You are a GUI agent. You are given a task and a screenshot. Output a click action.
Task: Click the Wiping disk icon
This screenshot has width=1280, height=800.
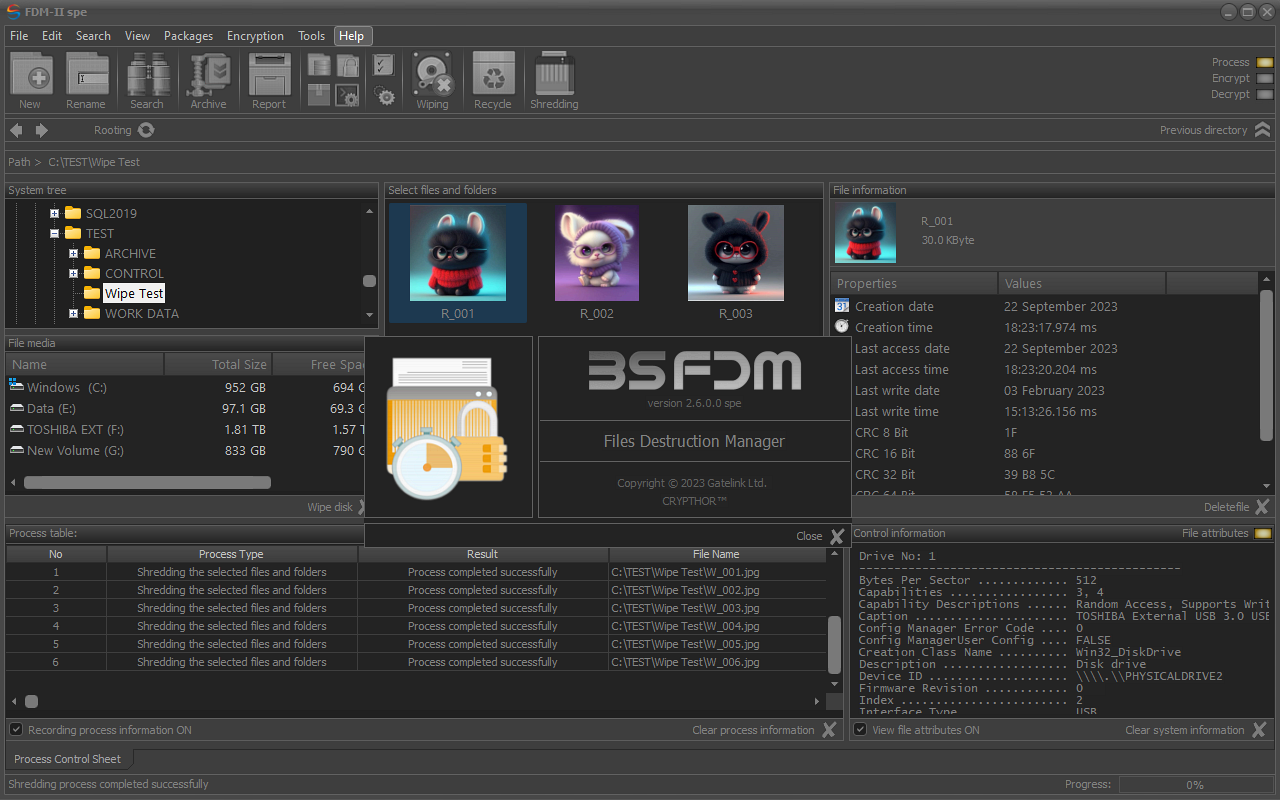tap(433, 74)
